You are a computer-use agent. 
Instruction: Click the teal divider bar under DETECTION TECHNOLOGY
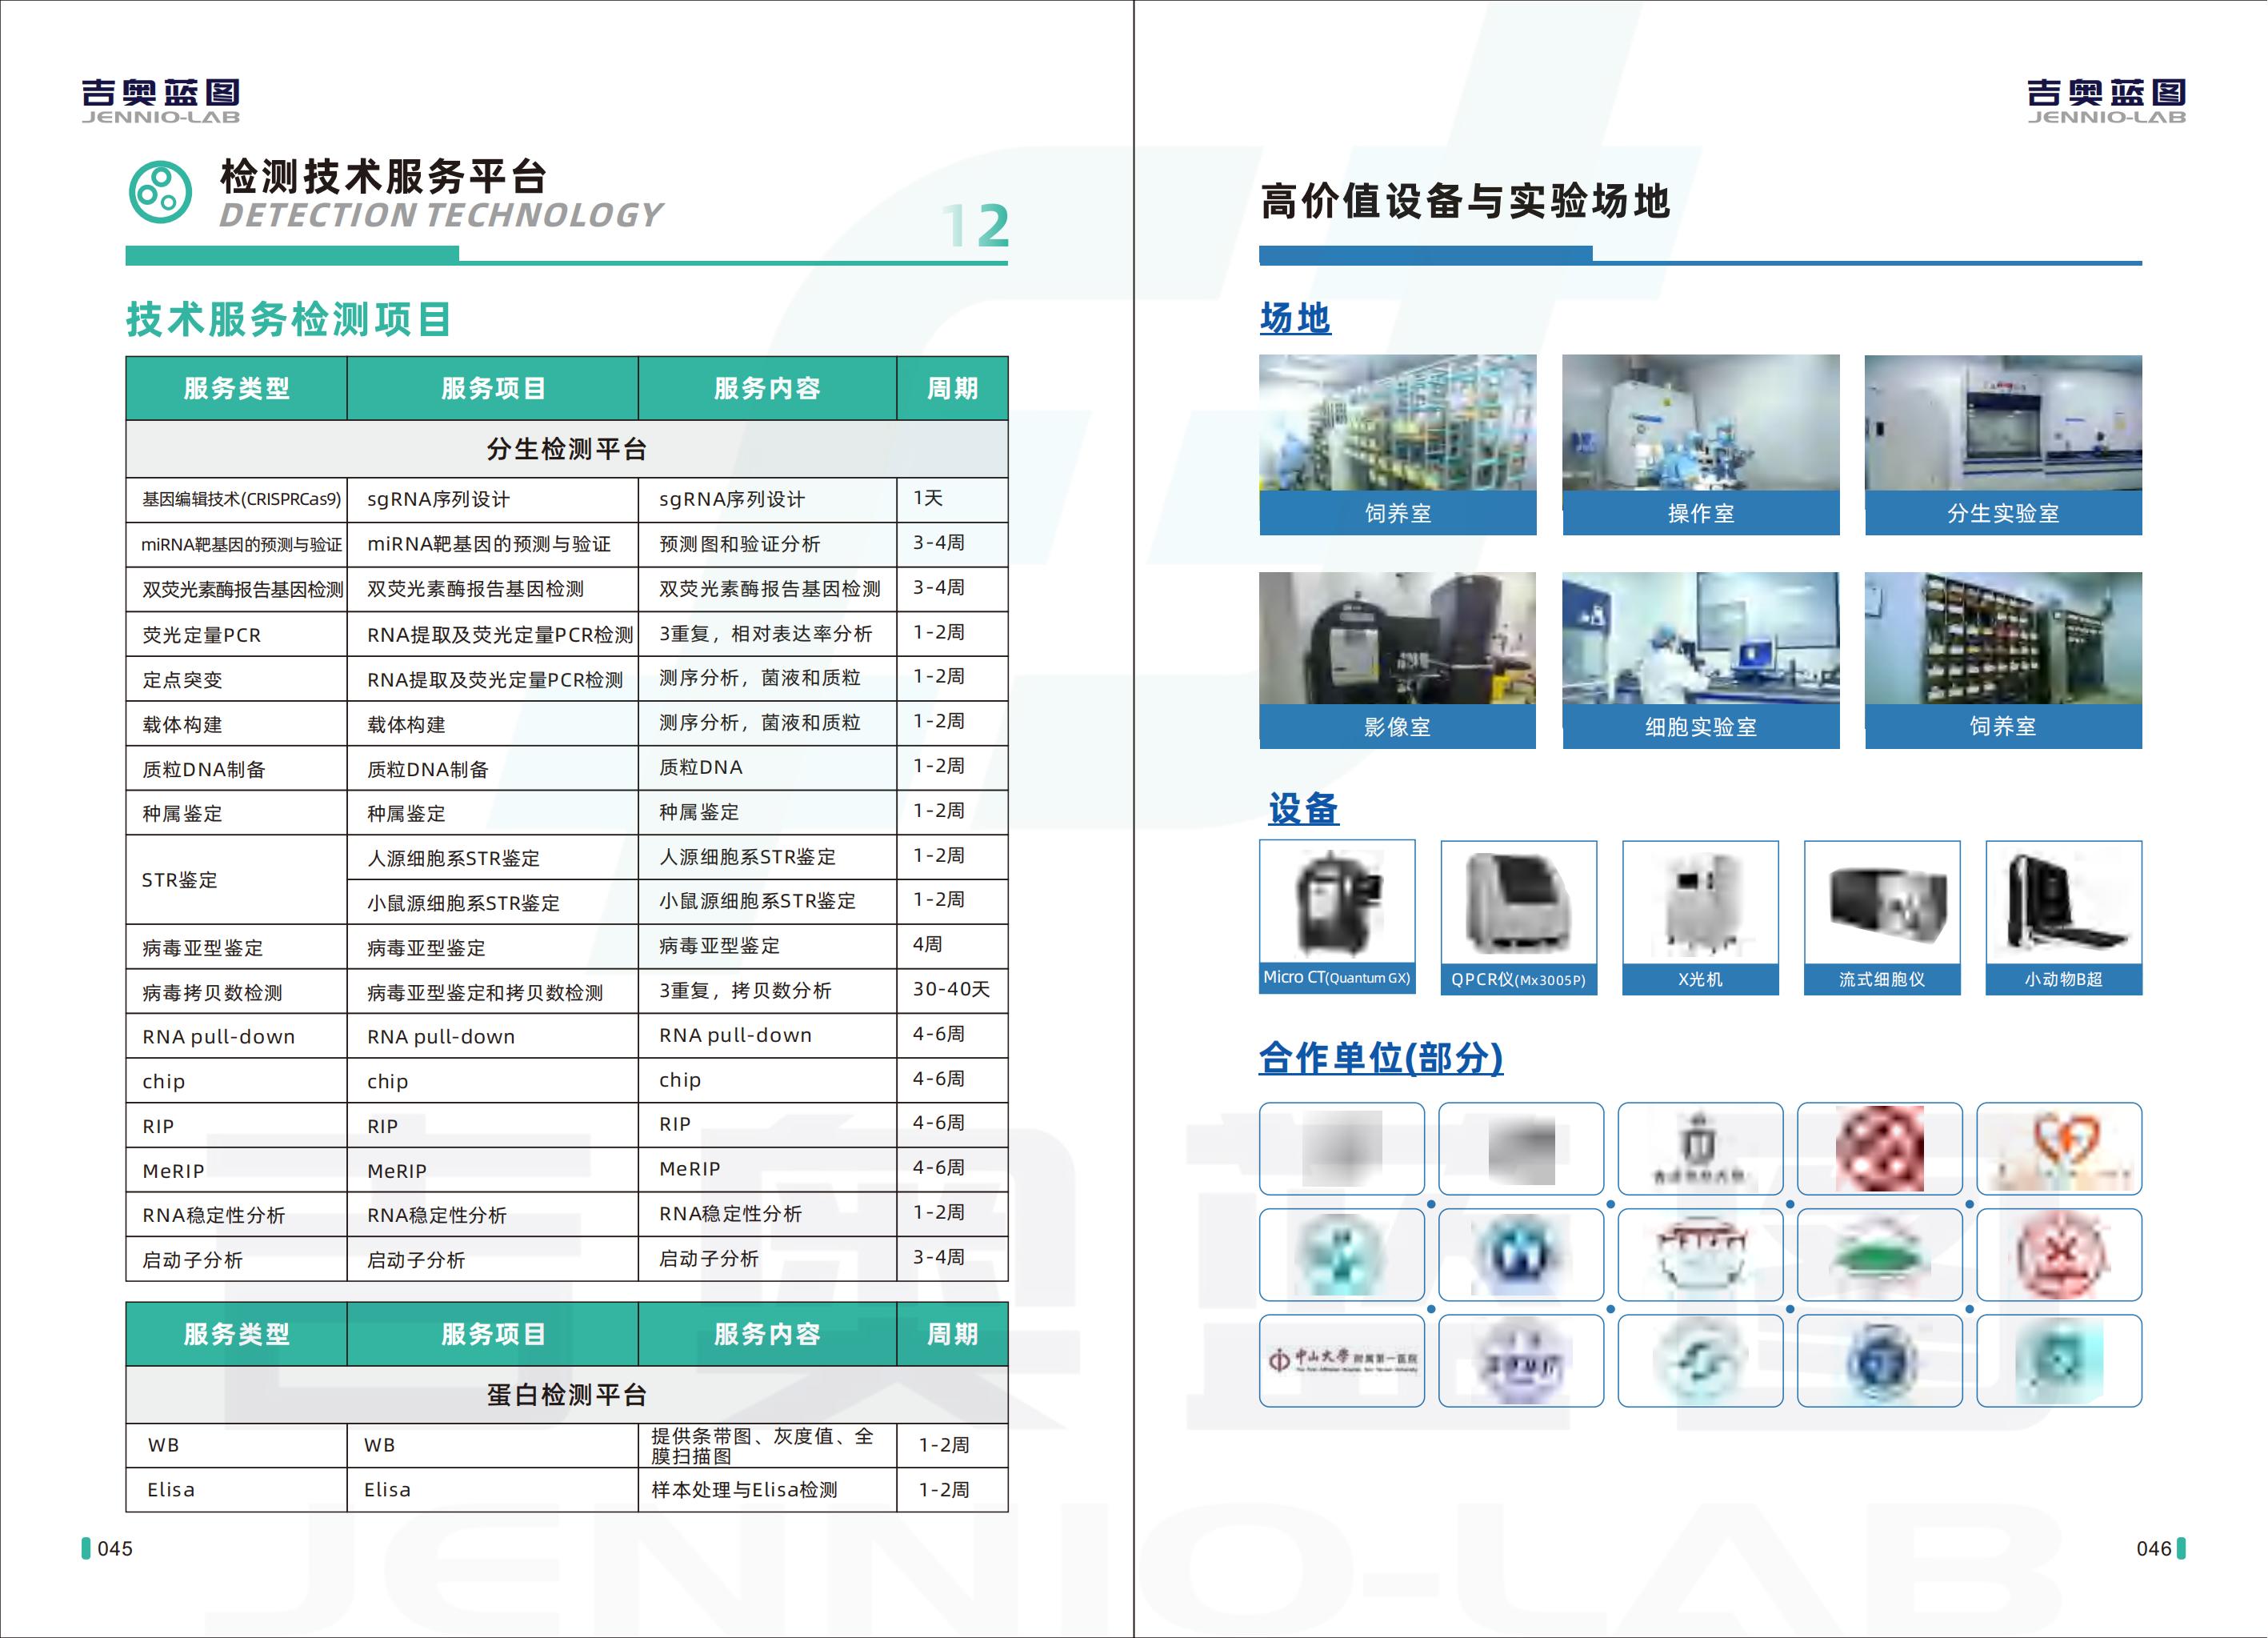(x=290, y=255)
